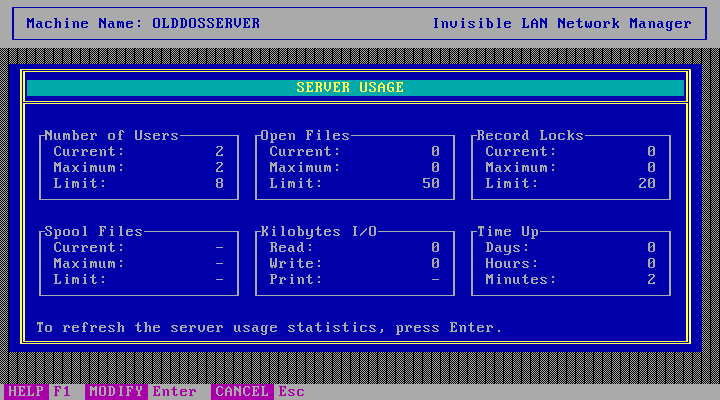Click the Record Locks panel heading

tap(530, 135)
